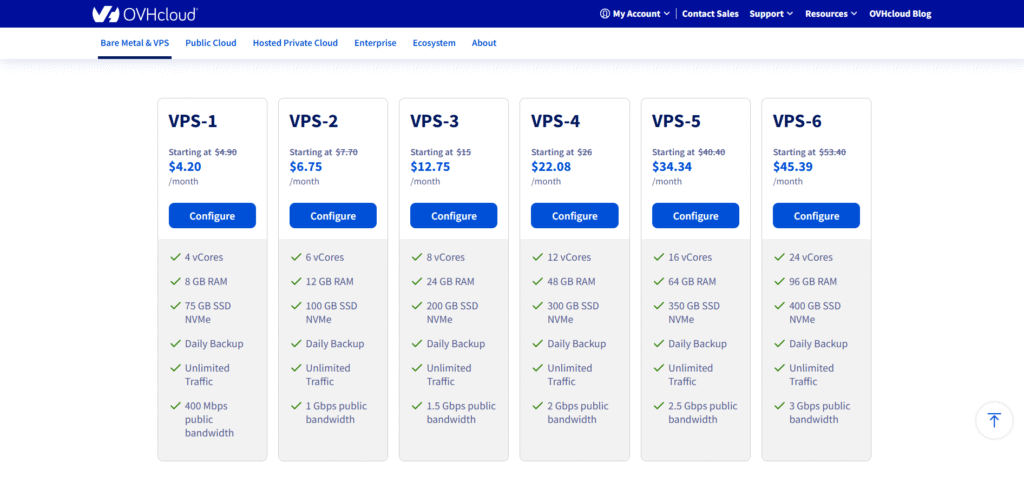This screenshot has width=1024, height=490.
Task: Go to the Enterprise tab
Action: pos(375,43)
